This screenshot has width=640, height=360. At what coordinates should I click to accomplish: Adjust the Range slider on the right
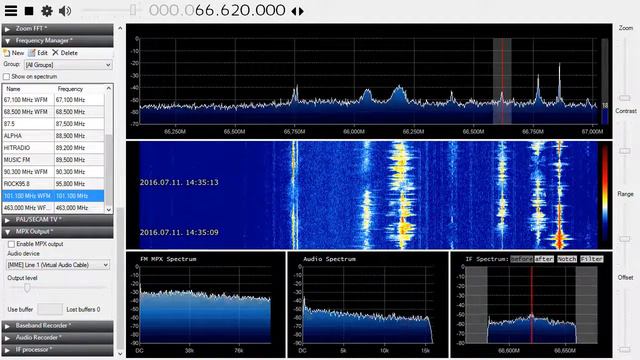click(x=625, y=239)
